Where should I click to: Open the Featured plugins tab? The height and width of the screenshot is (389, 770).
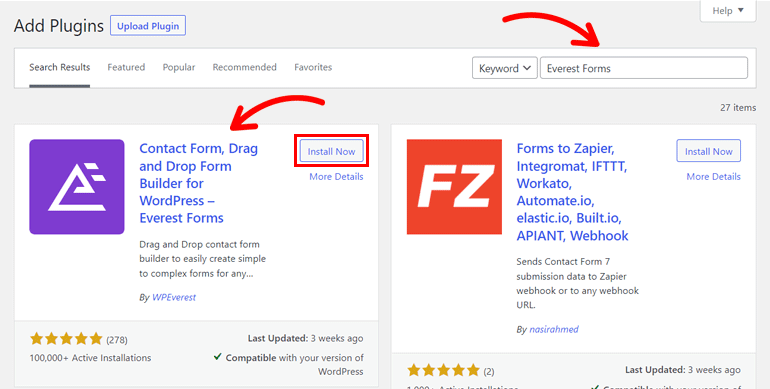click(x=126, y=67)
